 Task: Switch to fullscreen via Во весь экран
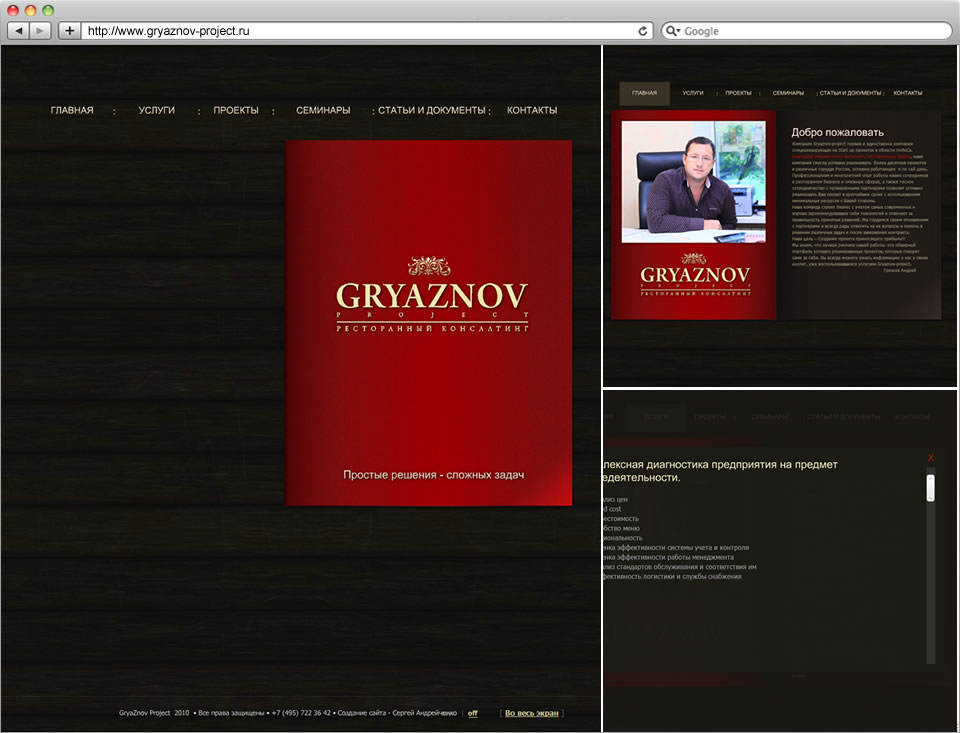click(533, 713)
